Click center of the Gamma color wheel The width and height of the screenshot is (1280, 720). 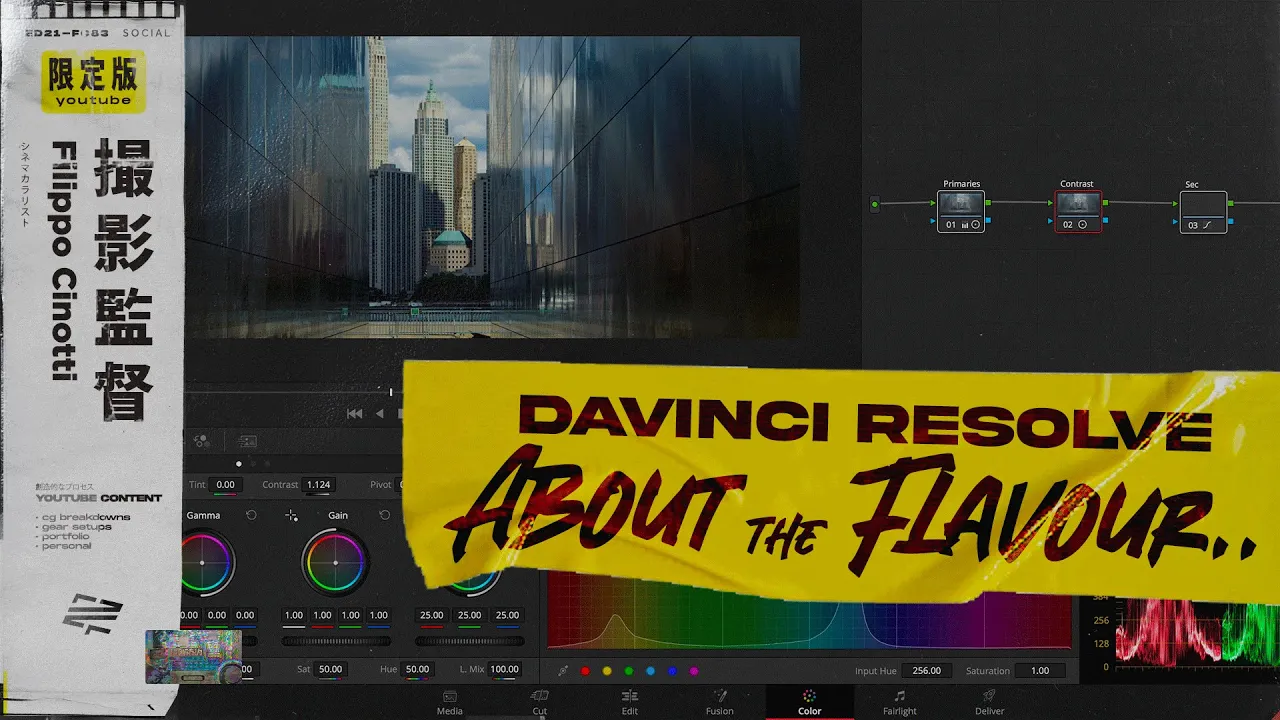[x=202, y=563]
